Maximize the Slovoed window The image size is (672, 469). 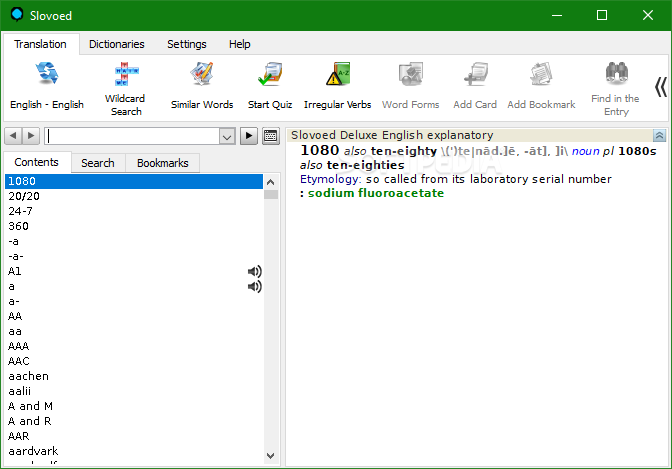(602, 15)
